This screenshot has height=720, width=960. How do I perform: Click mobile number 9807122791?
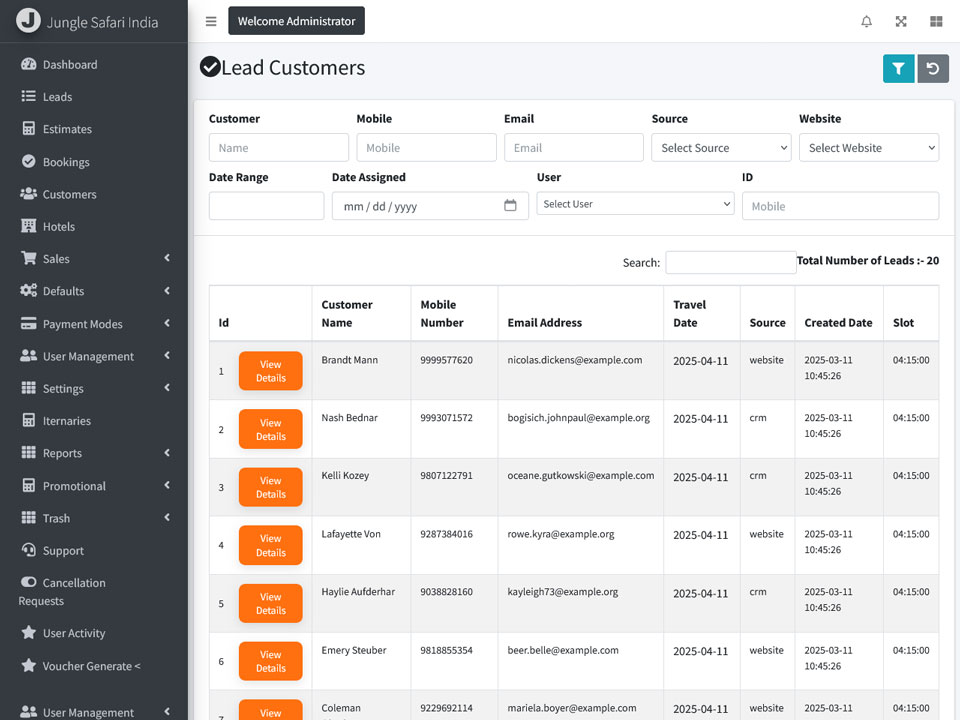click(446, 476)
